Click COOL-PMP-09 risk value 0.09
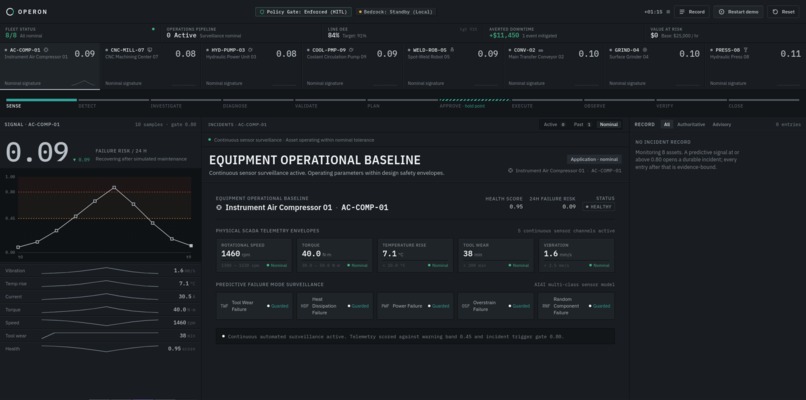Image resolution: width=806 pixels, height=400 pixels. click(387, 53)
